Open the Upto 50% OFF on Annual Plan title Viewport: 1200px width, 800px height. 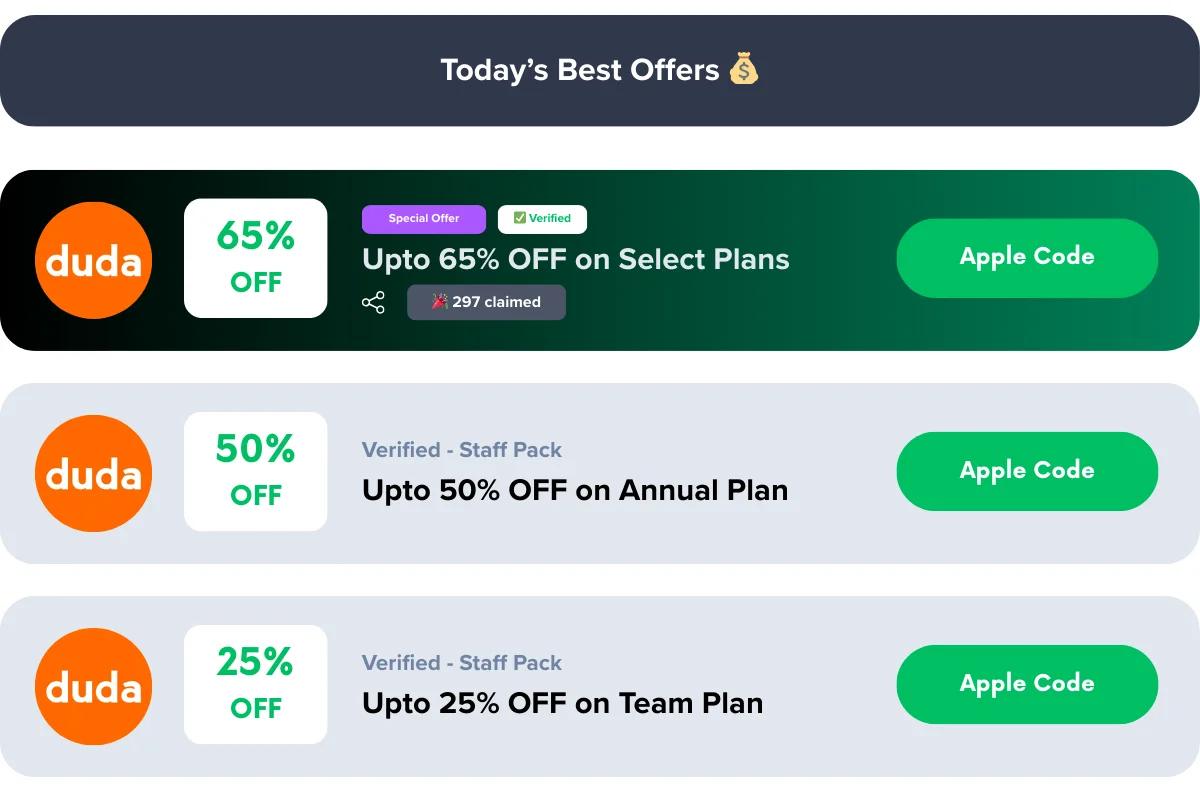coord(575,491)
